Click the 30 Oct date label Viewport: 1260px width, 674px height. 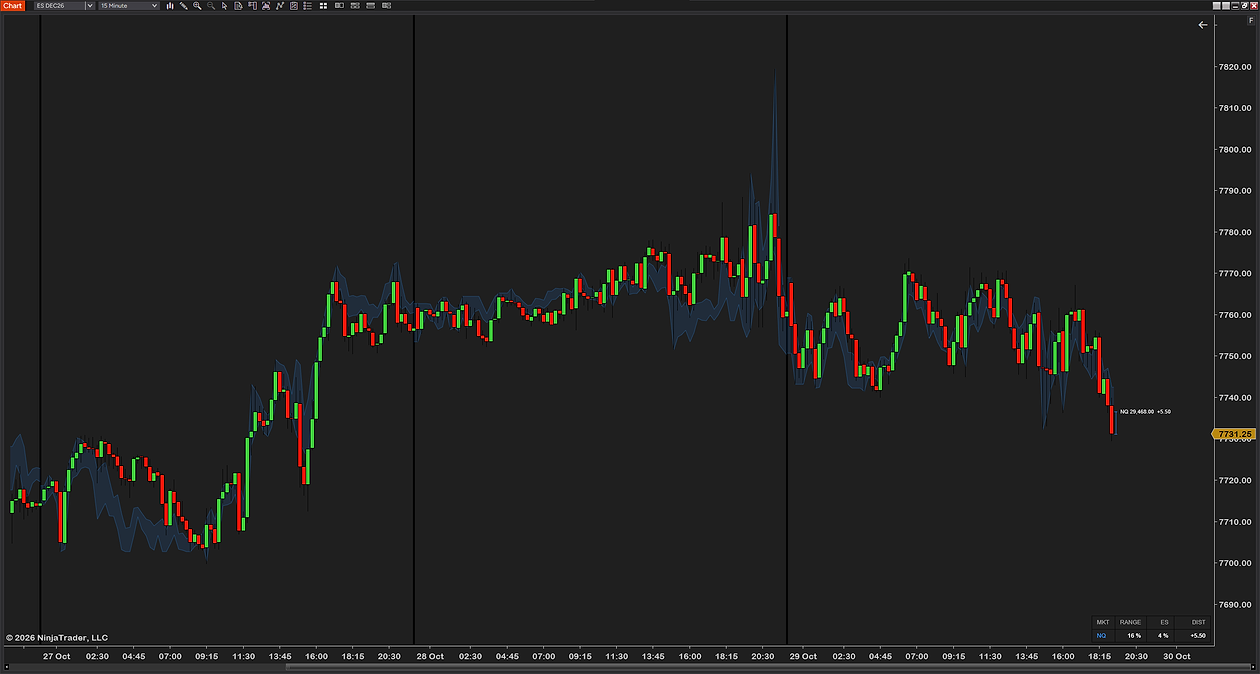click(x=1177, y=656)
